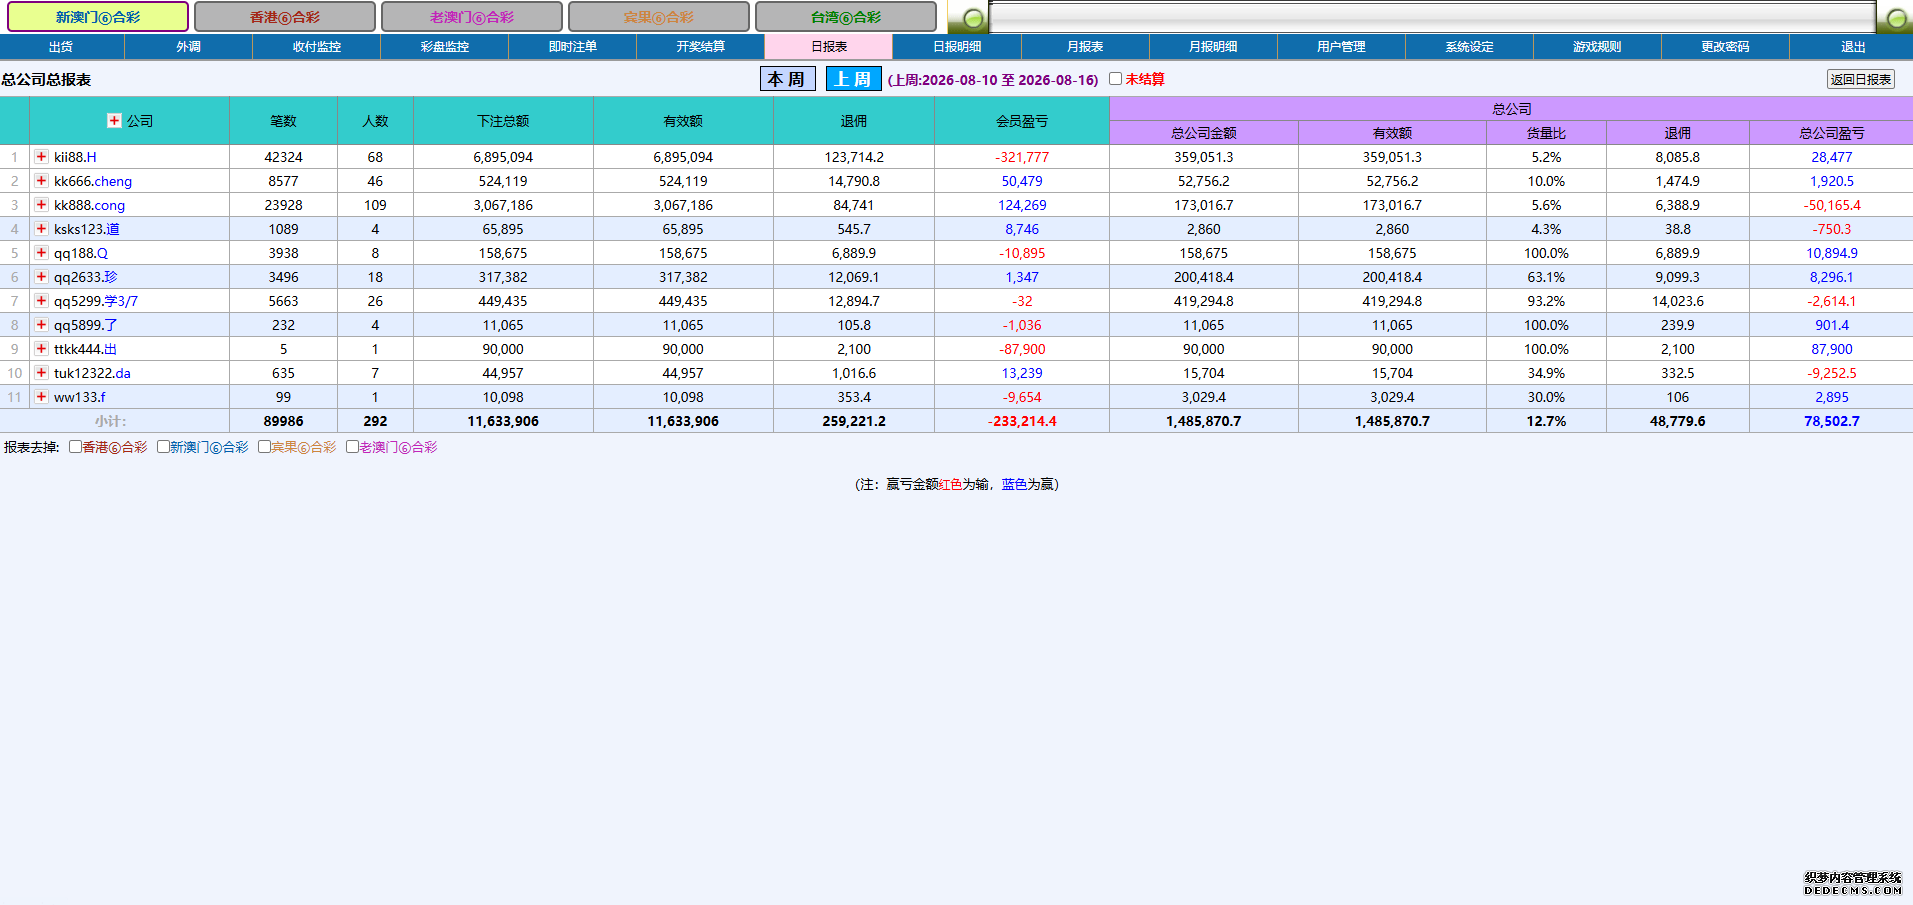Viewport: 1913px width, 905px height.
Task: Expand the kii88.H company row
Action: pos(41,156)
